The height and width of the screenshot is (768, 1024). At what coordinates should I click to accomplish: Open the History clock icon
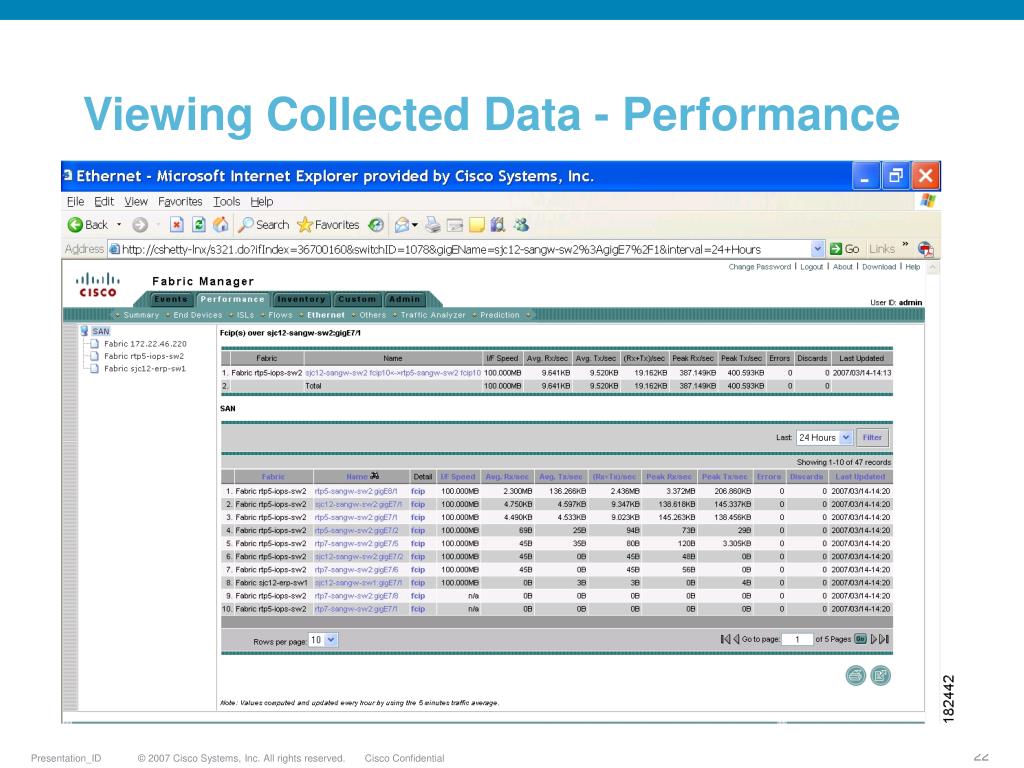click(x=376, y=225)
